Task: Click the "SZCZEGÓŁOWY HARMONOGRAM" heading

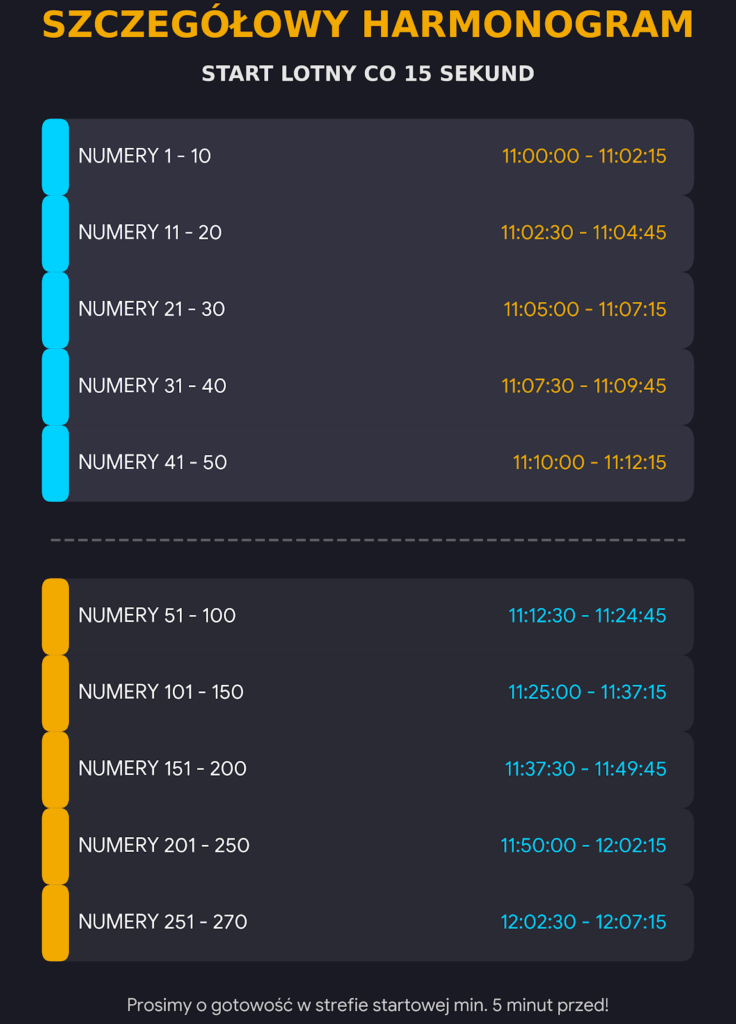Action: (x=367, y=26)
